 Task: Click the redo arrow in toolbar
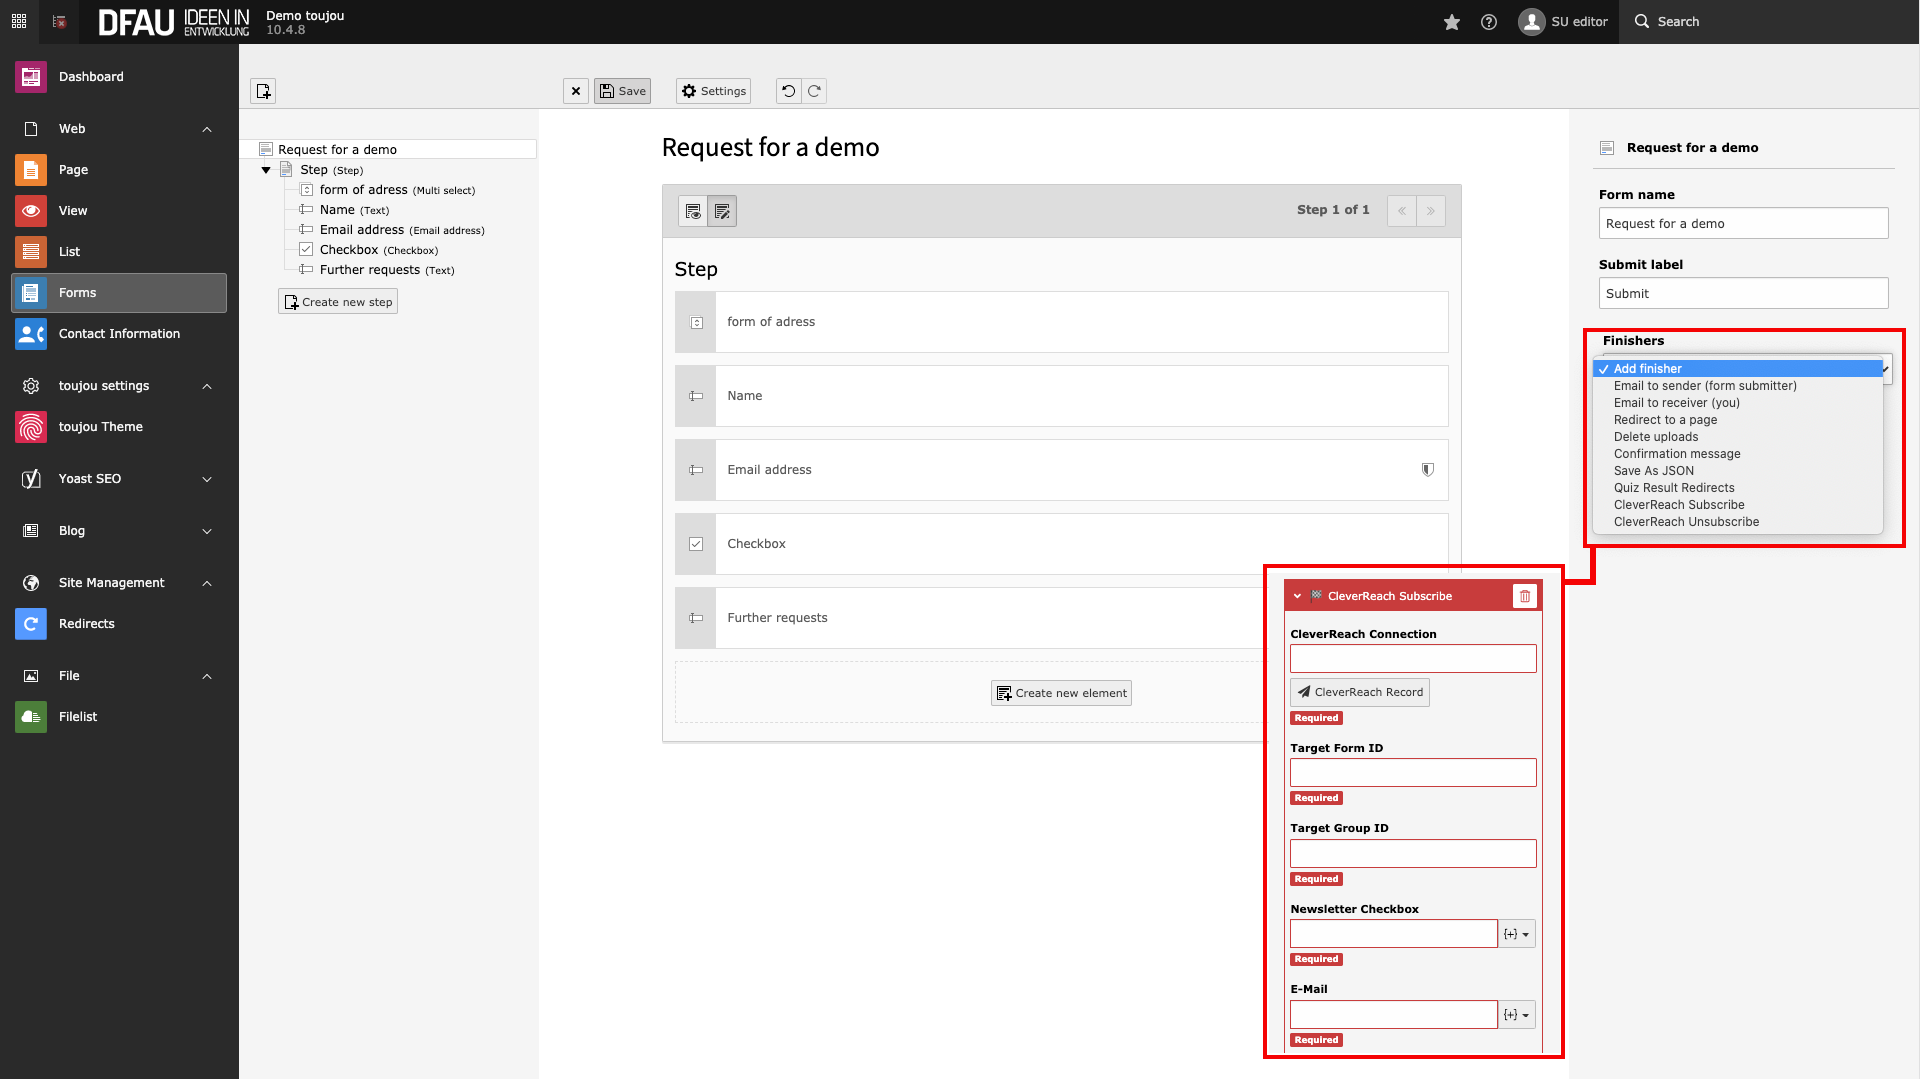[x=815, y=91]
